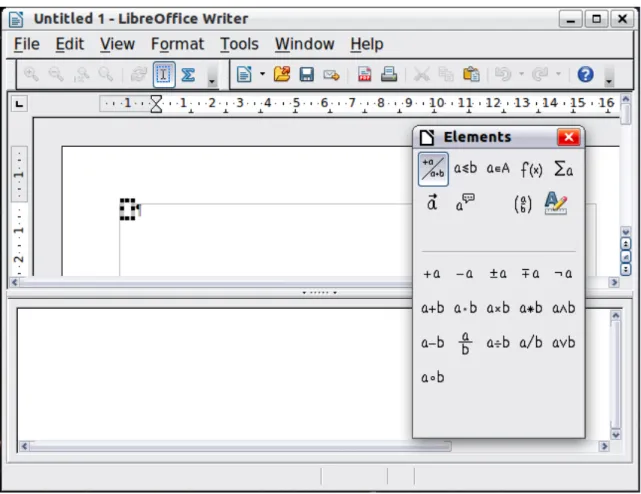
Task: Click the blue Help question mark icon
Action: (x=585, y=74)
